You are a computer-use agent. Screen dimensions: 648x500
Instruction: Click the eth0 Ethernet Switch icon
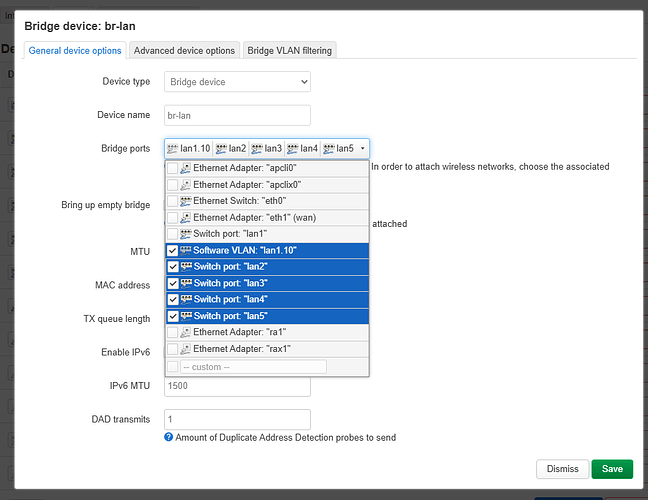coord(186,201)
